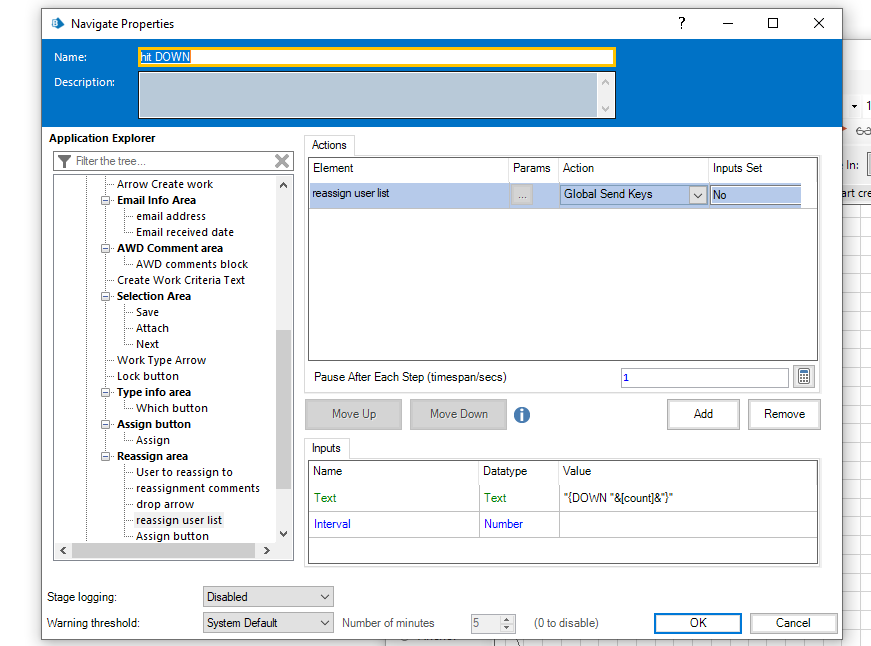Click the Name text field
871x646 pixels.
376,57
